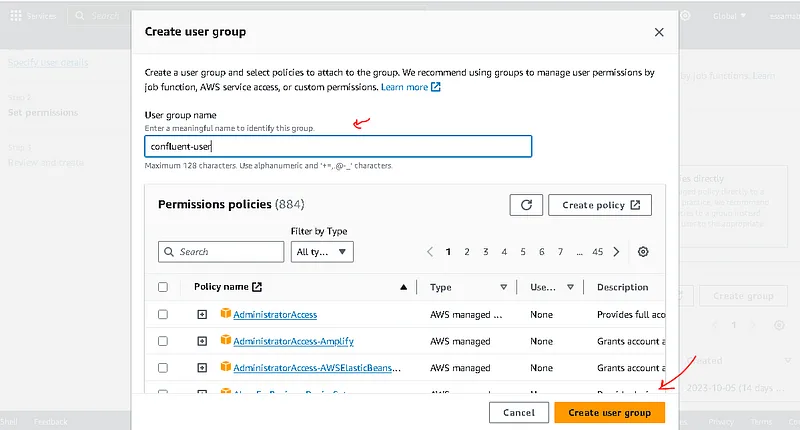
Task: Click the refresh policies icon button
Action: point(526,205)
